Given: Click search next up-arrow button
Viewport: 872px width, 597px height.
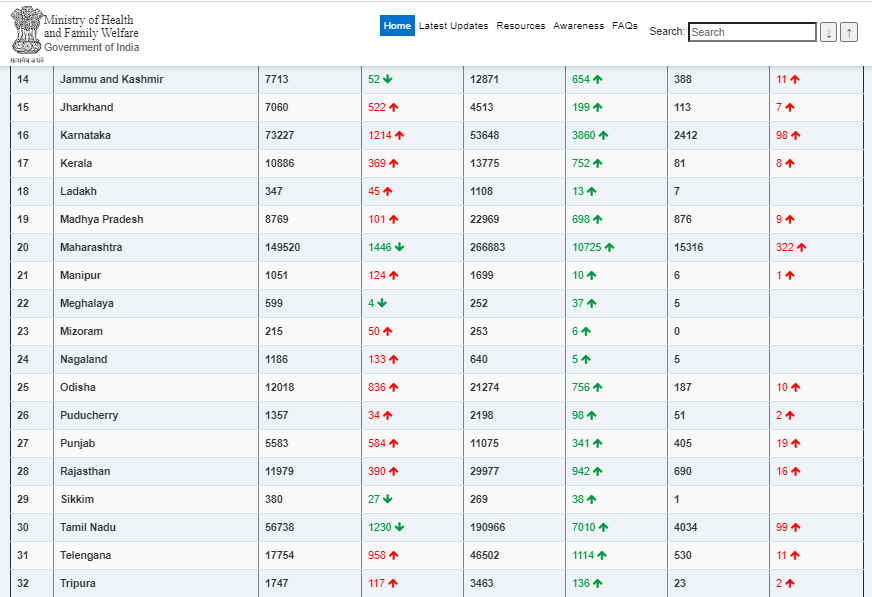Looking at the screenshot, I should point(849,32).
